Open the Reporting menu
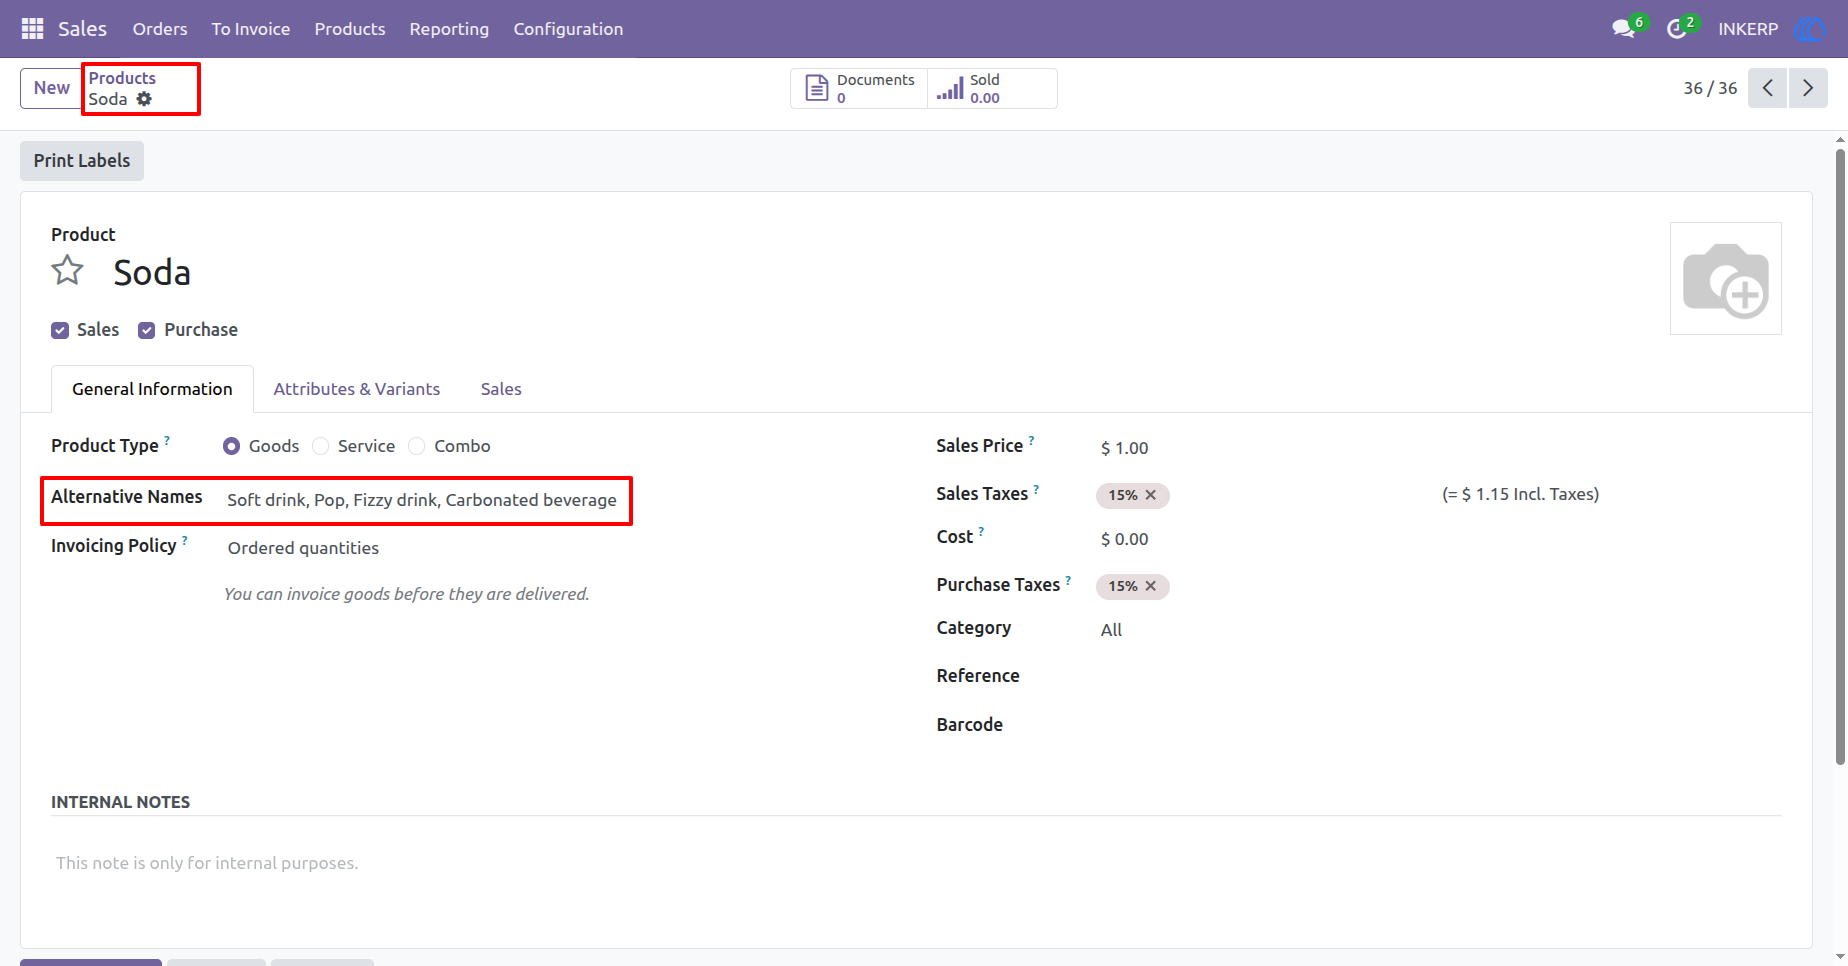This screenshot has width=1848, height=966. (449, 29)
